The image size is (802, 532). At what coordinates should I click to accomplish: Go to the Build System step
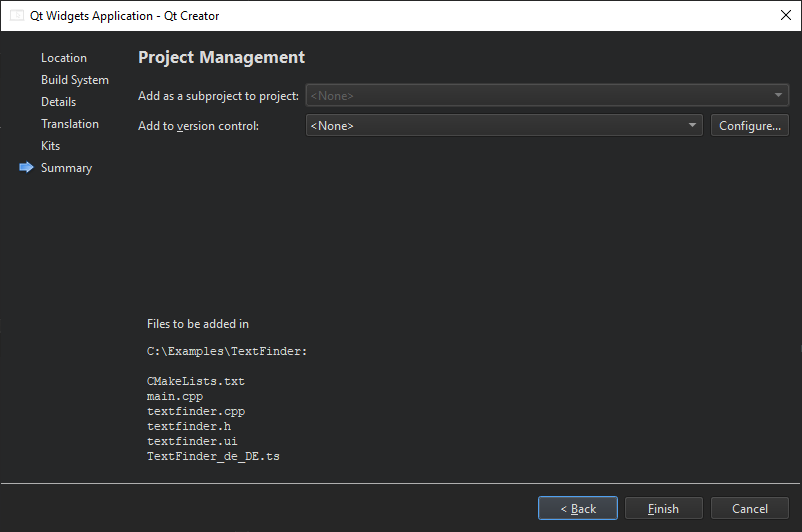pos(75,80)
